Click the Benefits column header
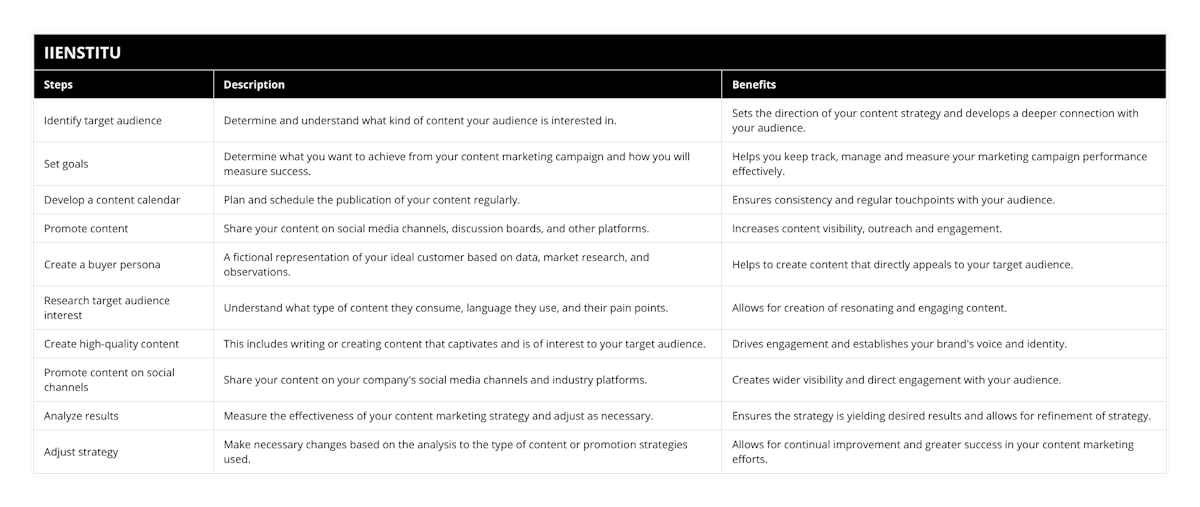1200x507 pixels. tap(754, 85)
